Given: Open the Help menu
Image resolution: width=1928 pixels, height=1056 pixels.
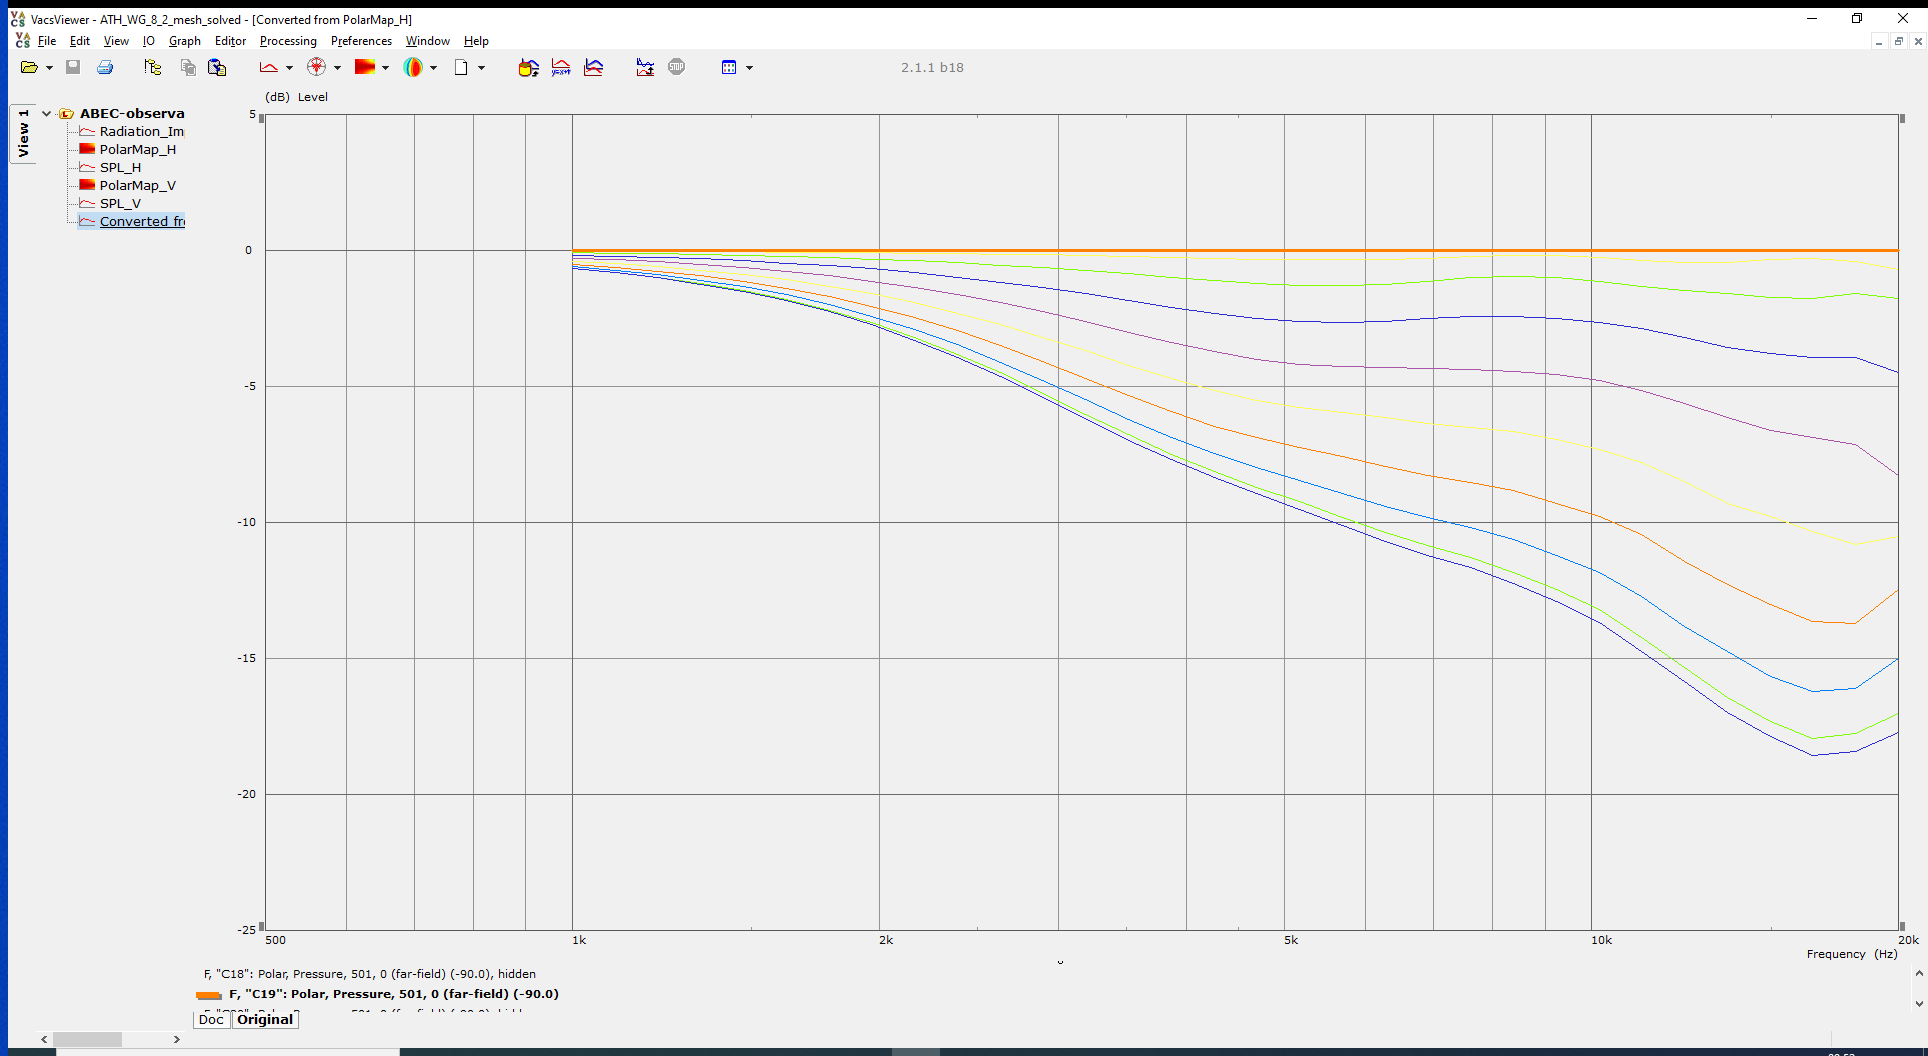Looking at the screenshot, I should [476, 41].
